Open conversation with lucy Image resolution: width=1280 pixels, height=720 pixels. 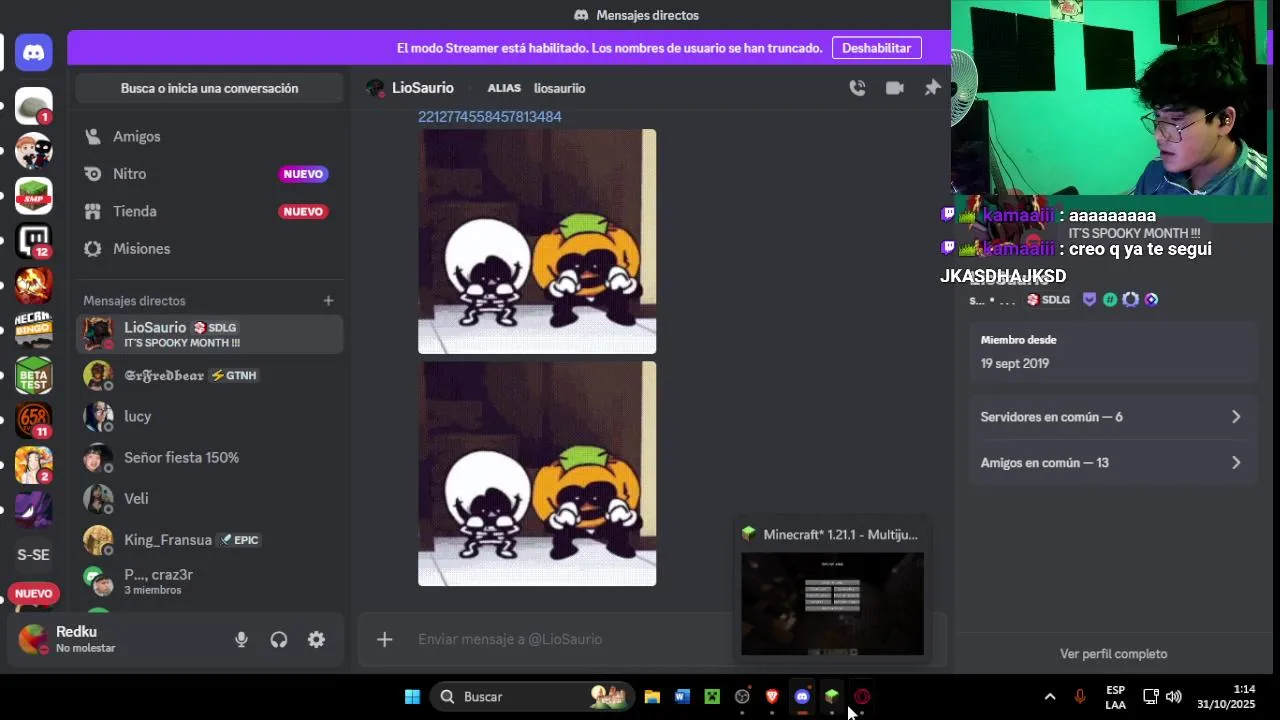tap(210, 416)
